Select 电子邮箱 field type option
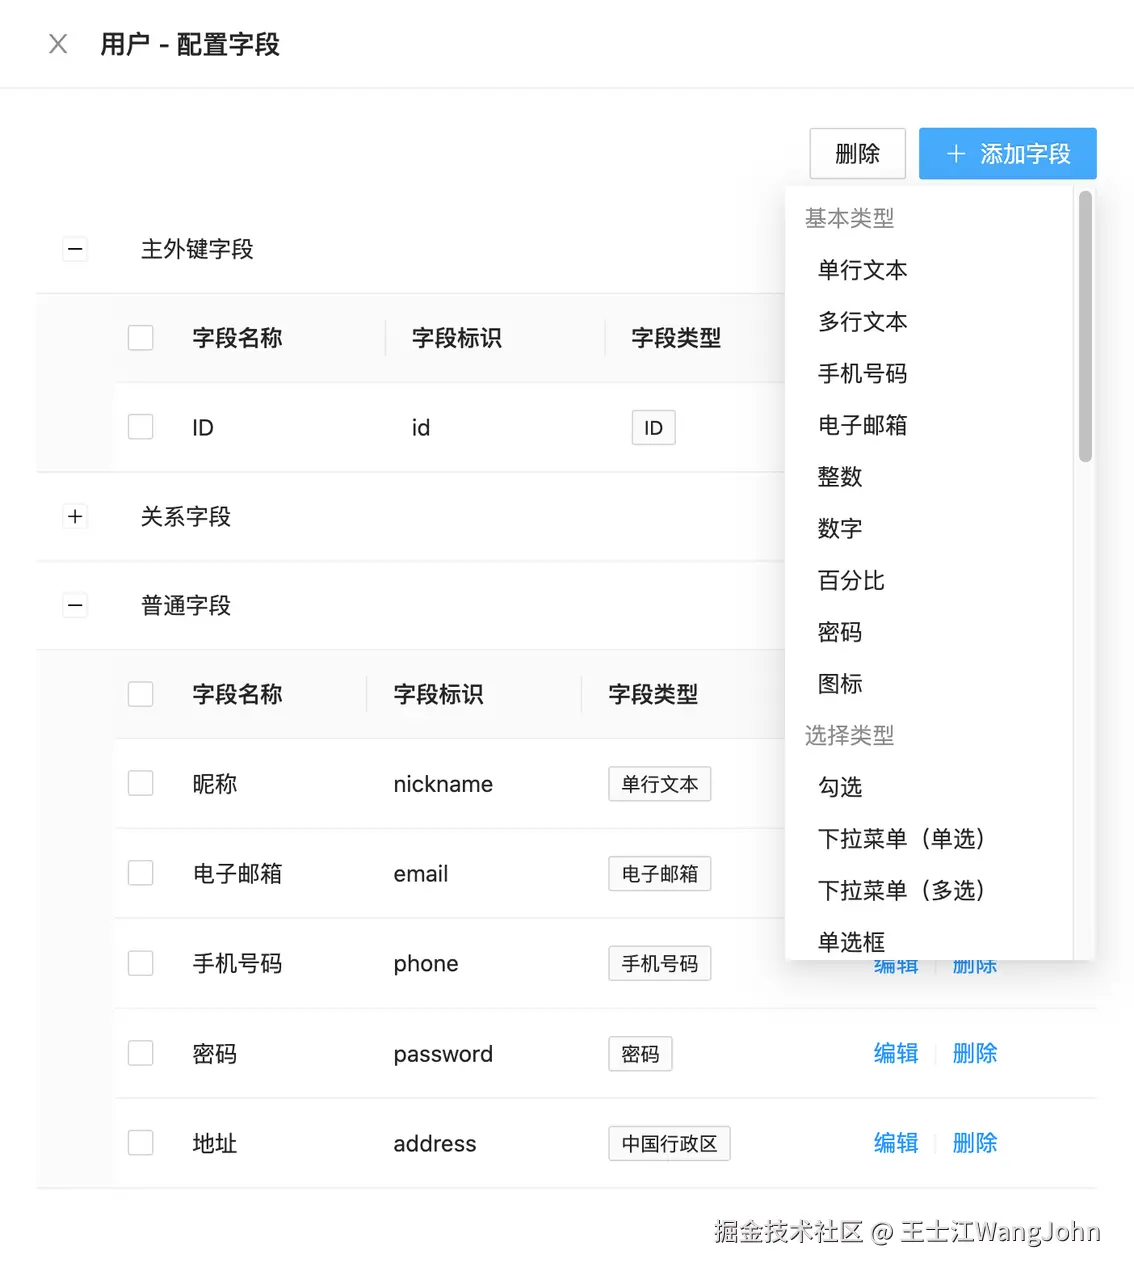1134x1280 pixels. (861, 425)
